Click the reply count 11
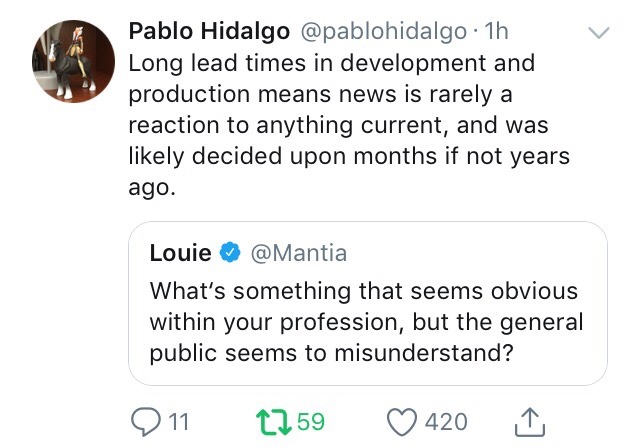Screen dimensions: 640x448 181,421
